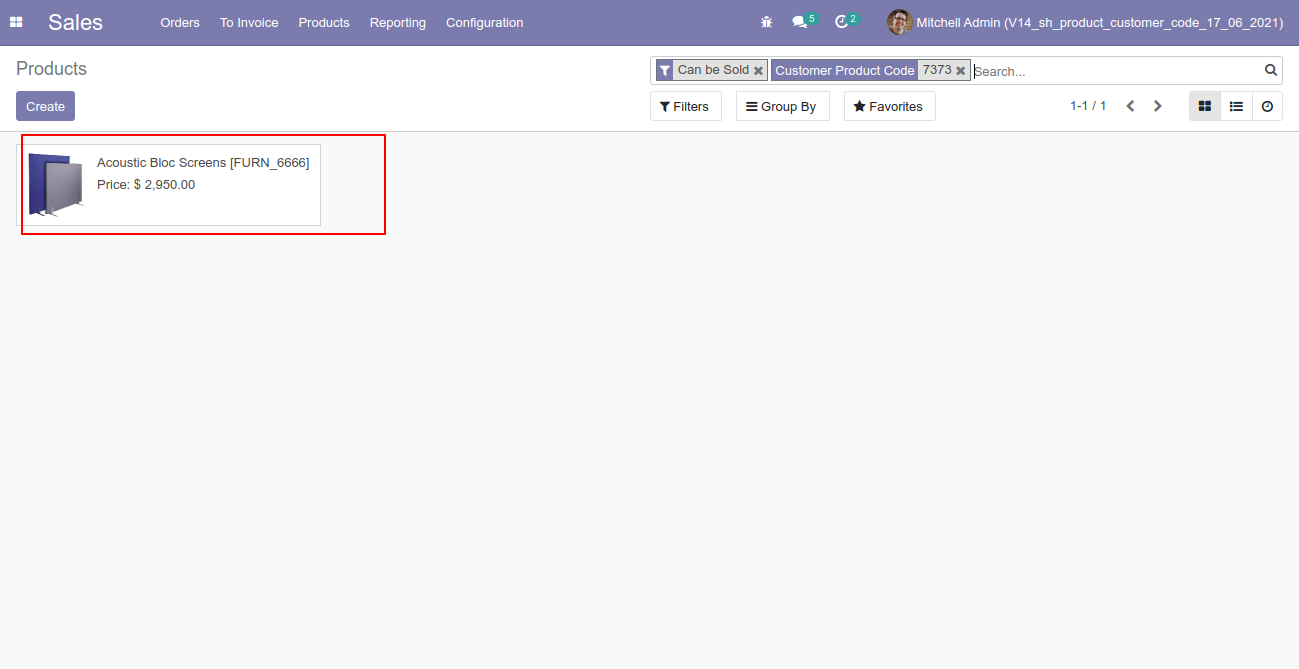Open the Orders menu
This screenshot has height=669, width=1299.
point(180,22)
